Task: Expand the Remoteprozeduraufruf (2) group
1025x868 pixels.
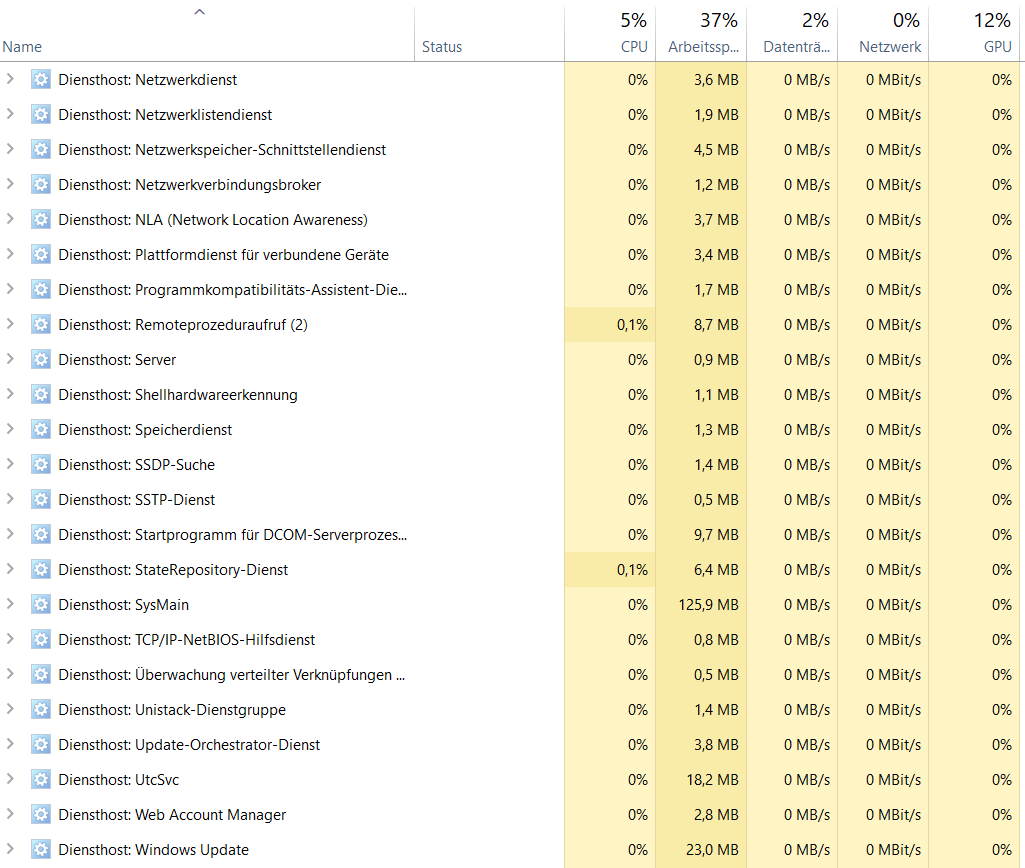Action: tap(10, 325)
